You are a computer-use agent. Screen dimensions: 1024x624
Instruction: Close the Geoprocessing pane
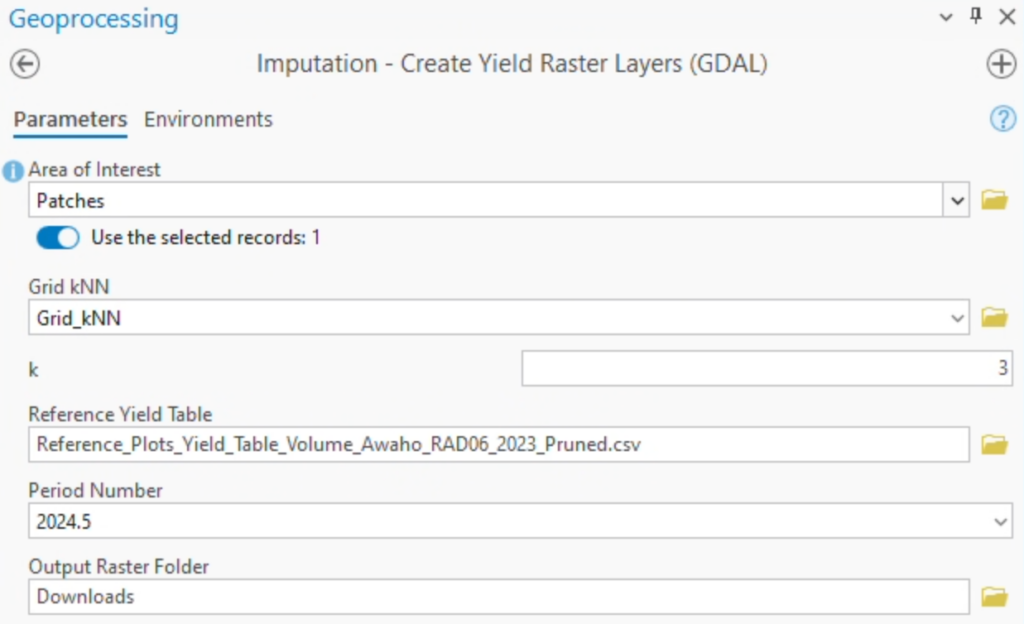(x=1008, y=17)
